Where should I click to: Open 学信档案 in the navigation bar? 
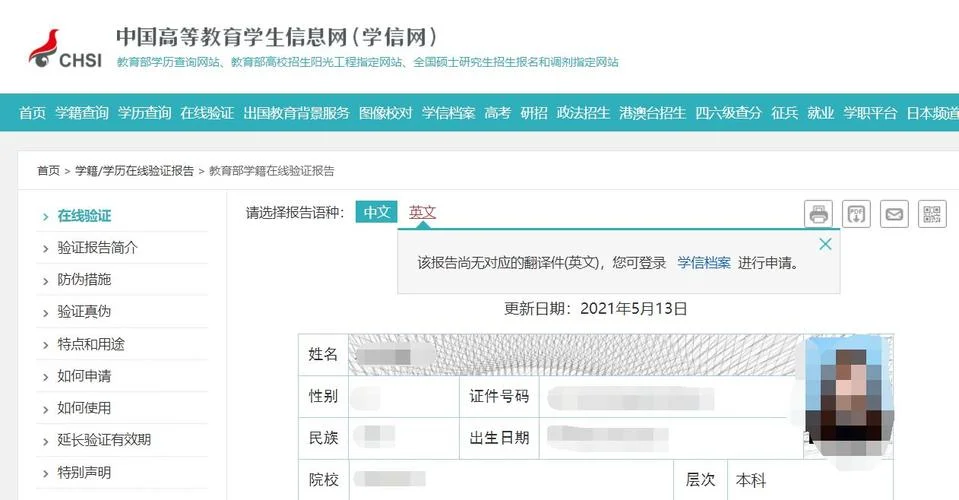click(448, 113)
